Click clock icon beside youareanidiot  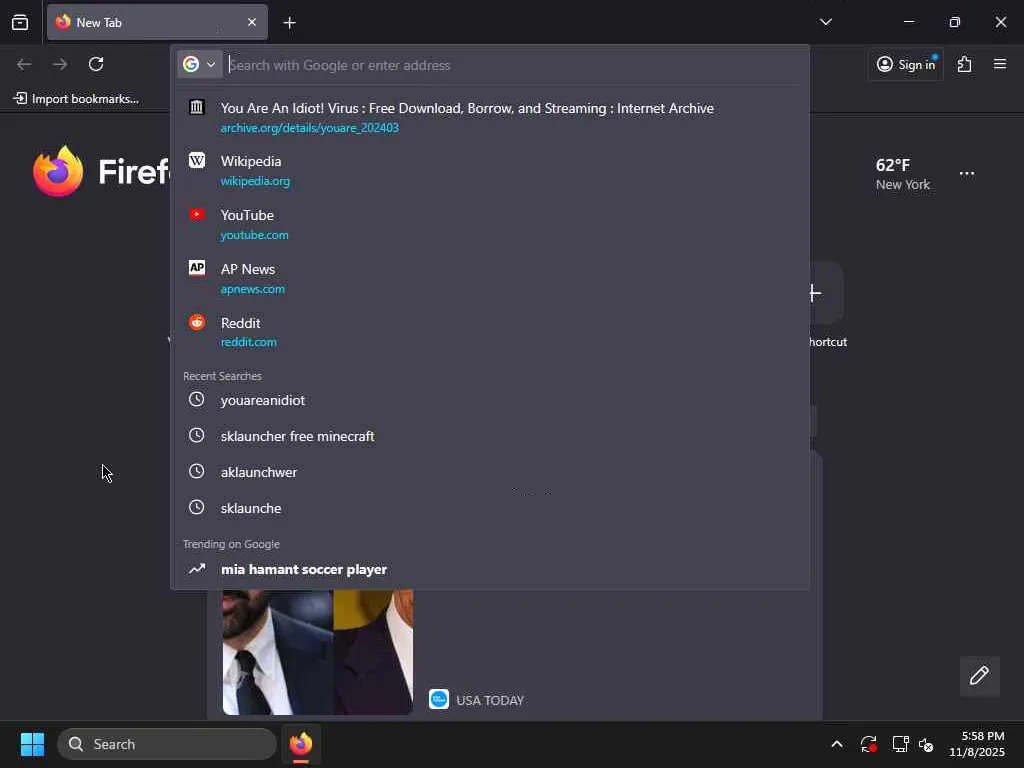(197, 399)
